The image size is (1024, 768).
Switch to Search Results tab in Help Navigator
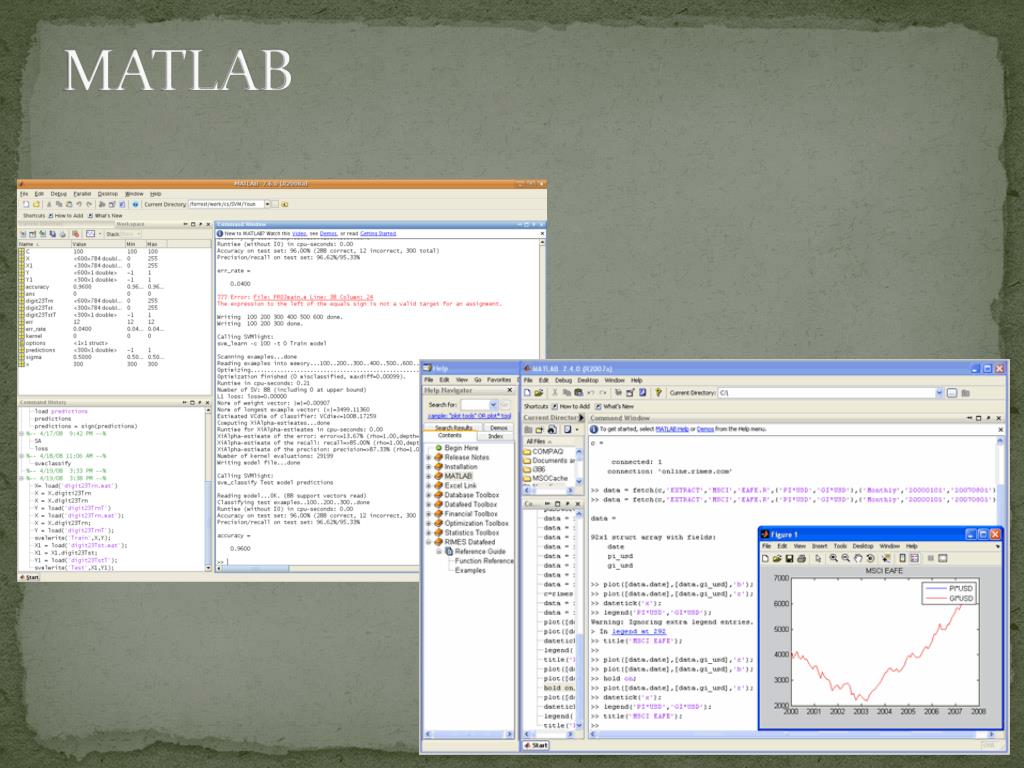tap(453, 428)
